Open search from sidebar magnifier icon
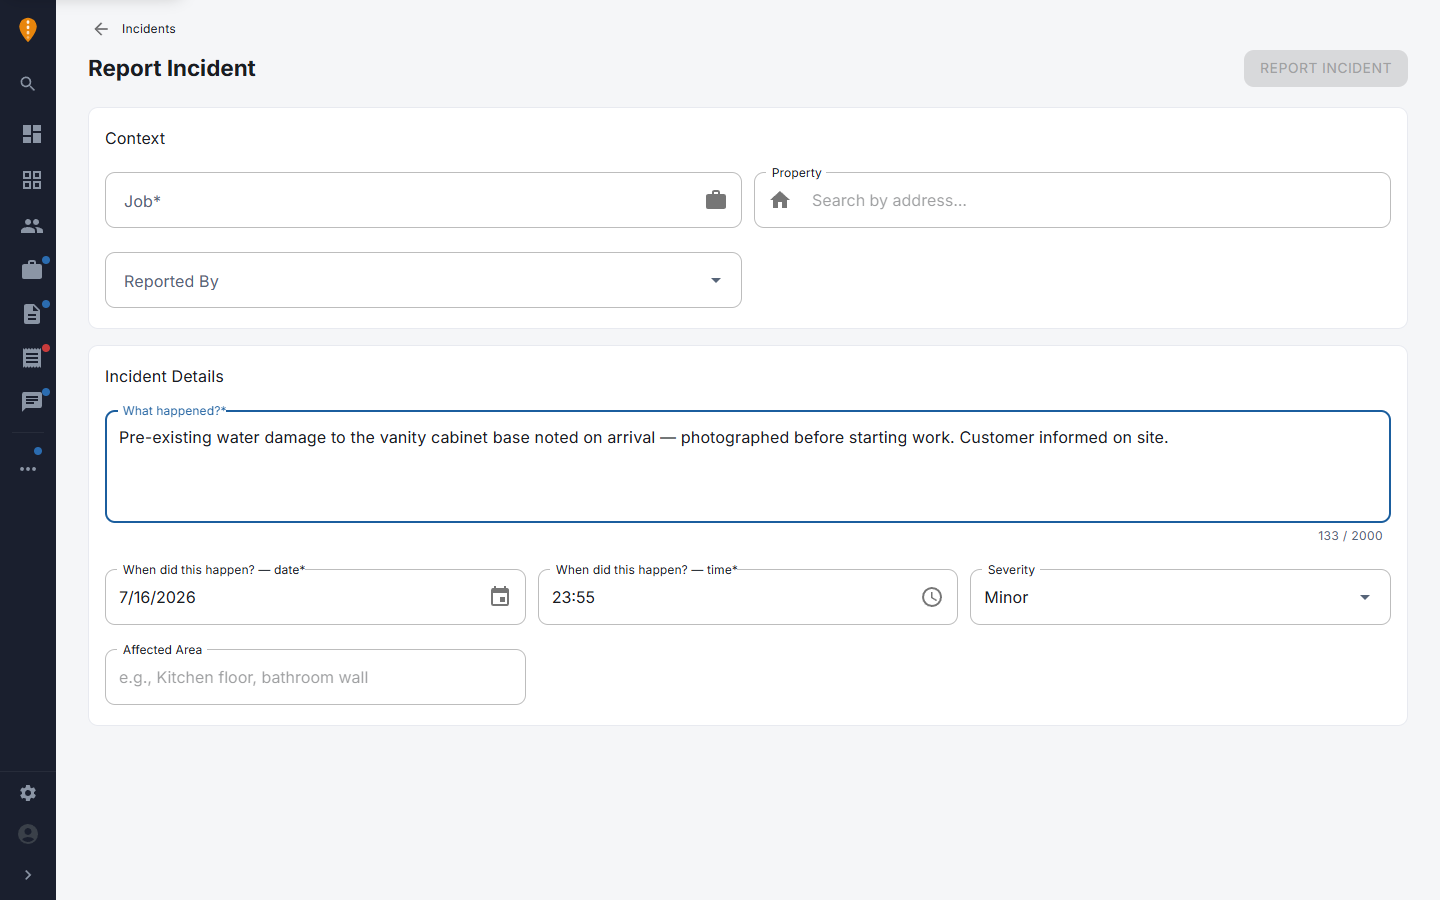Image resolution: width=1440 pixels, height=900 pixels. [28, 84]
